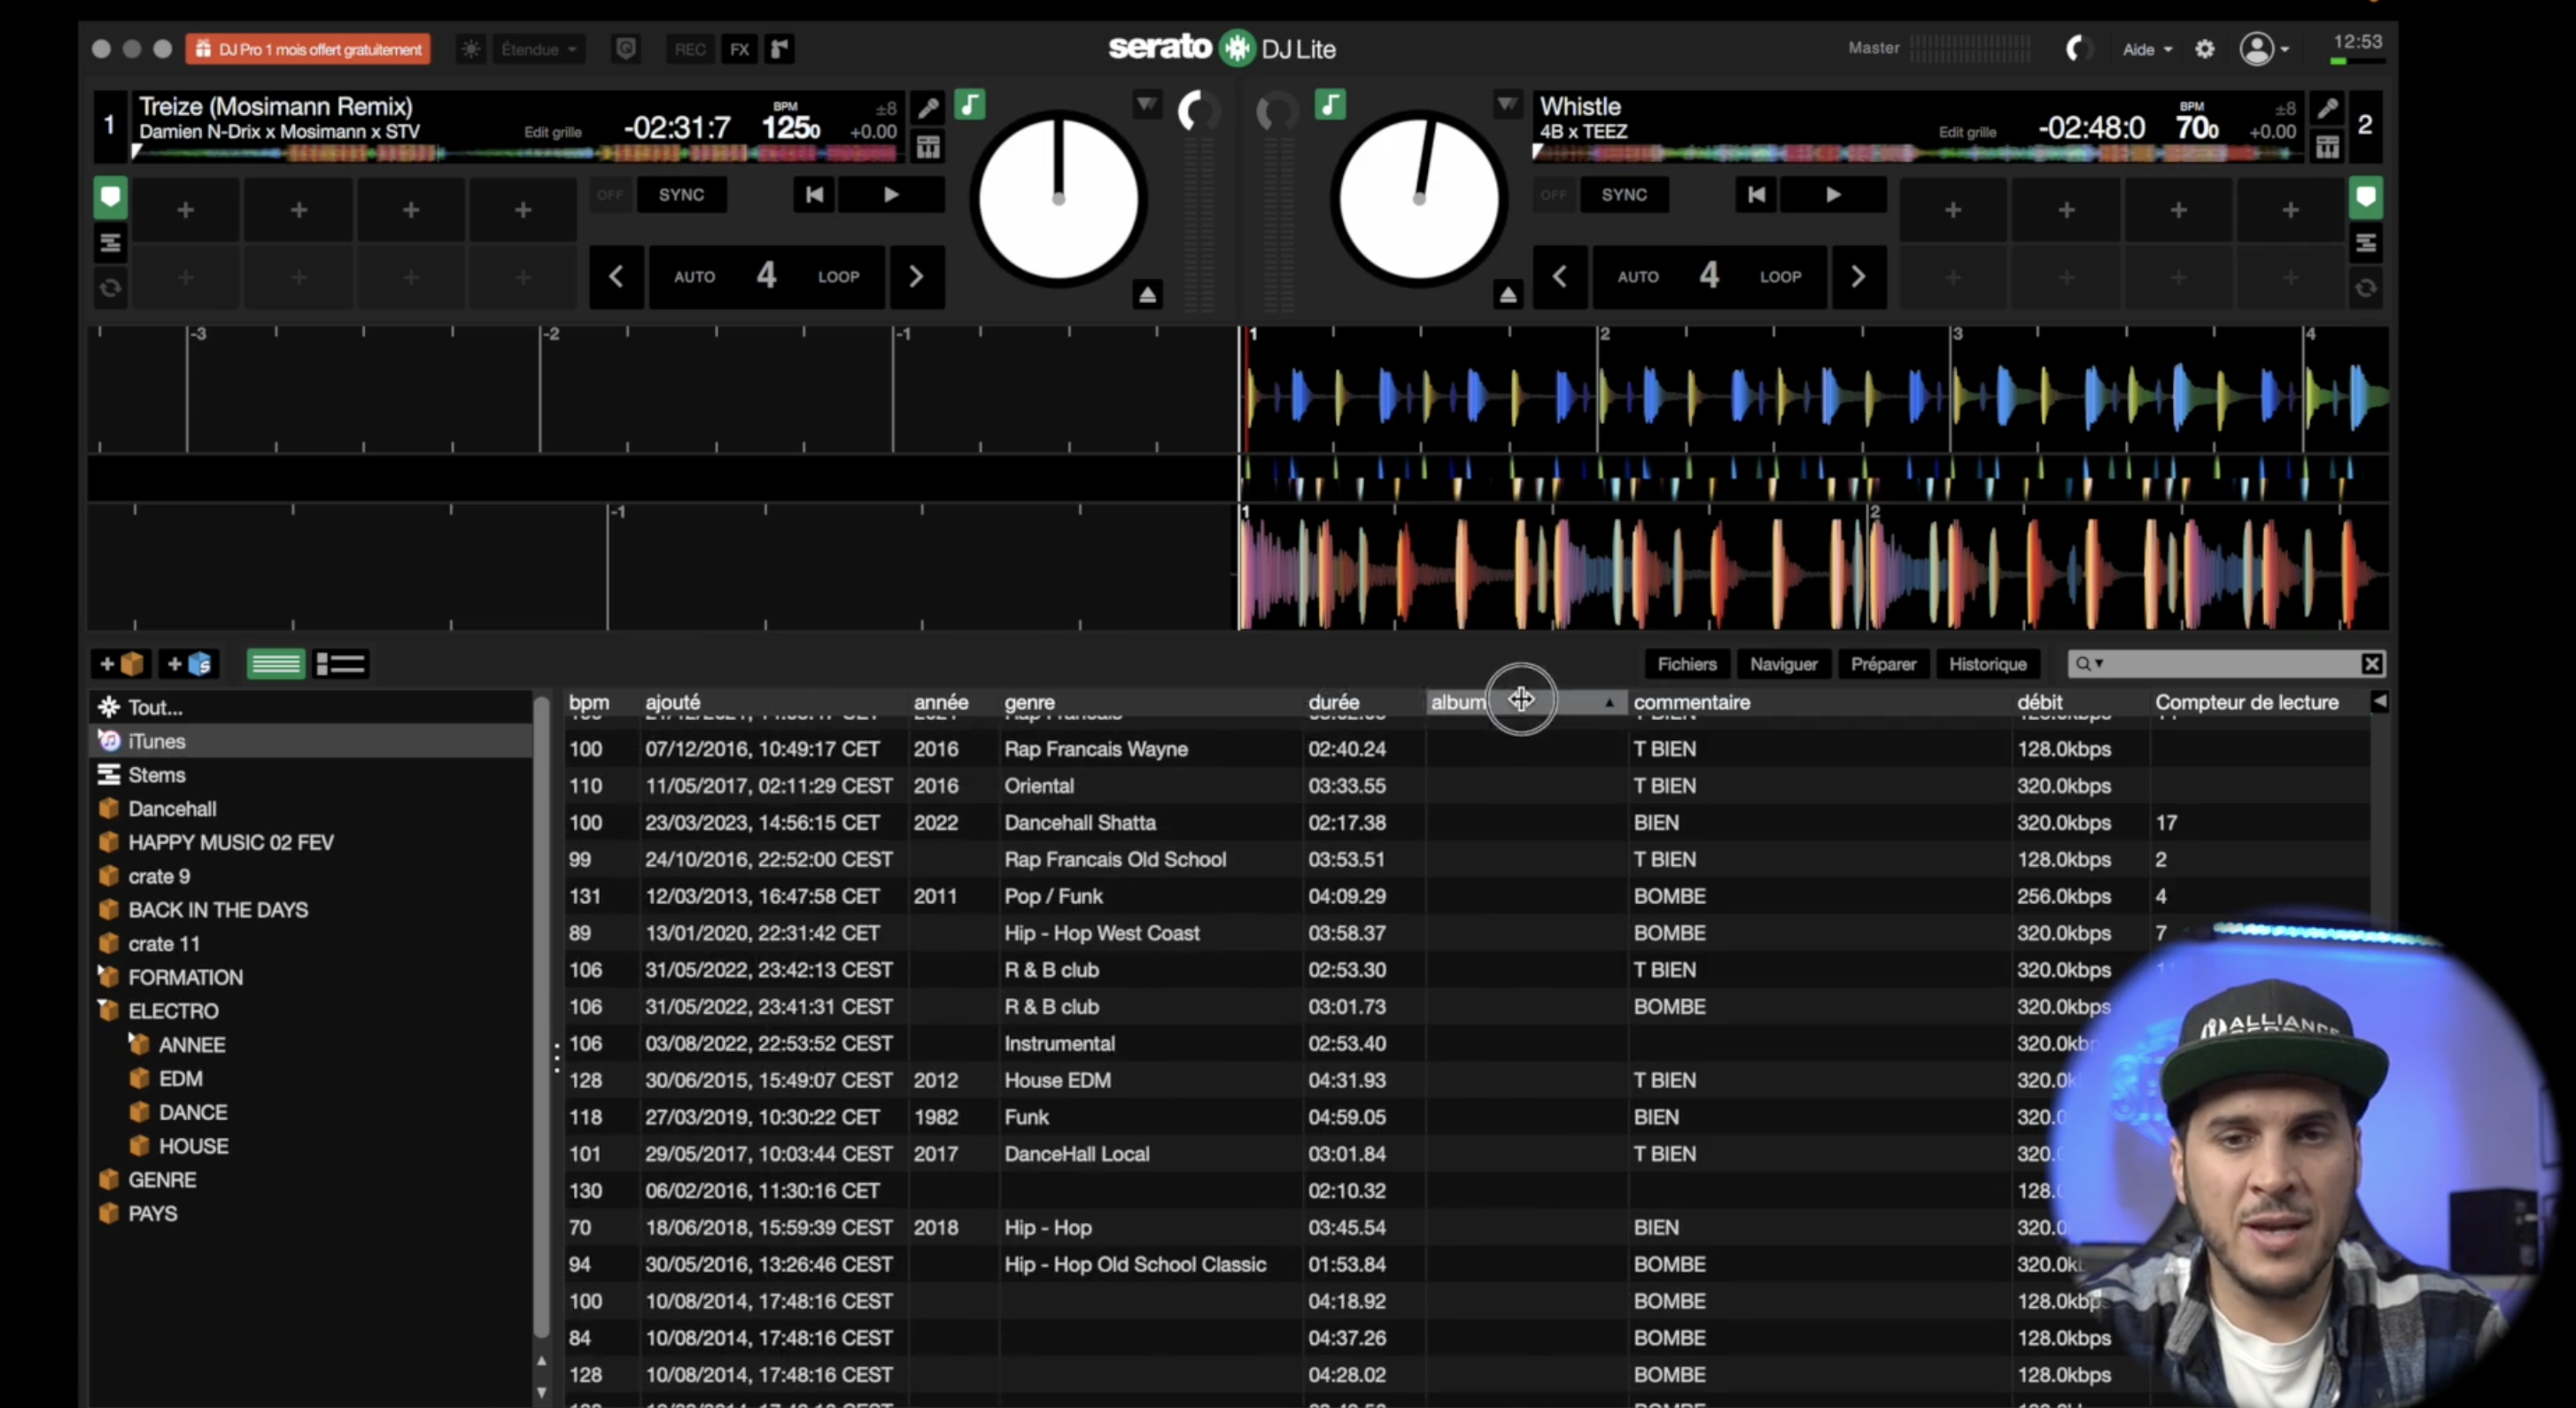Enable SYNC on deck 1
Image resolution: width=2576 pixels, height=1408 pixels.
pyautogui.click(x=681, y=195)
